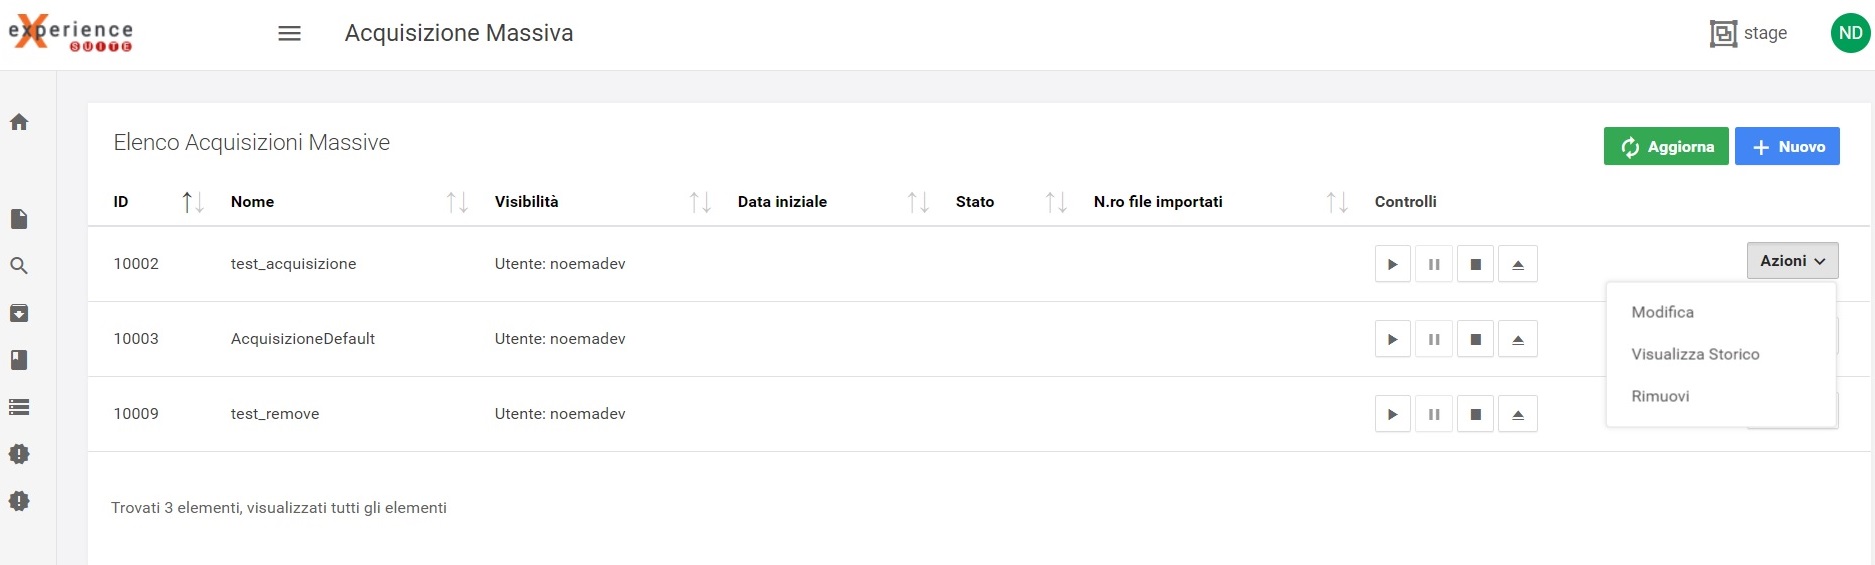1875x565 pixels.
Task: Select Rimuovi from the Azioni menu
Action: pos(1660,396)
